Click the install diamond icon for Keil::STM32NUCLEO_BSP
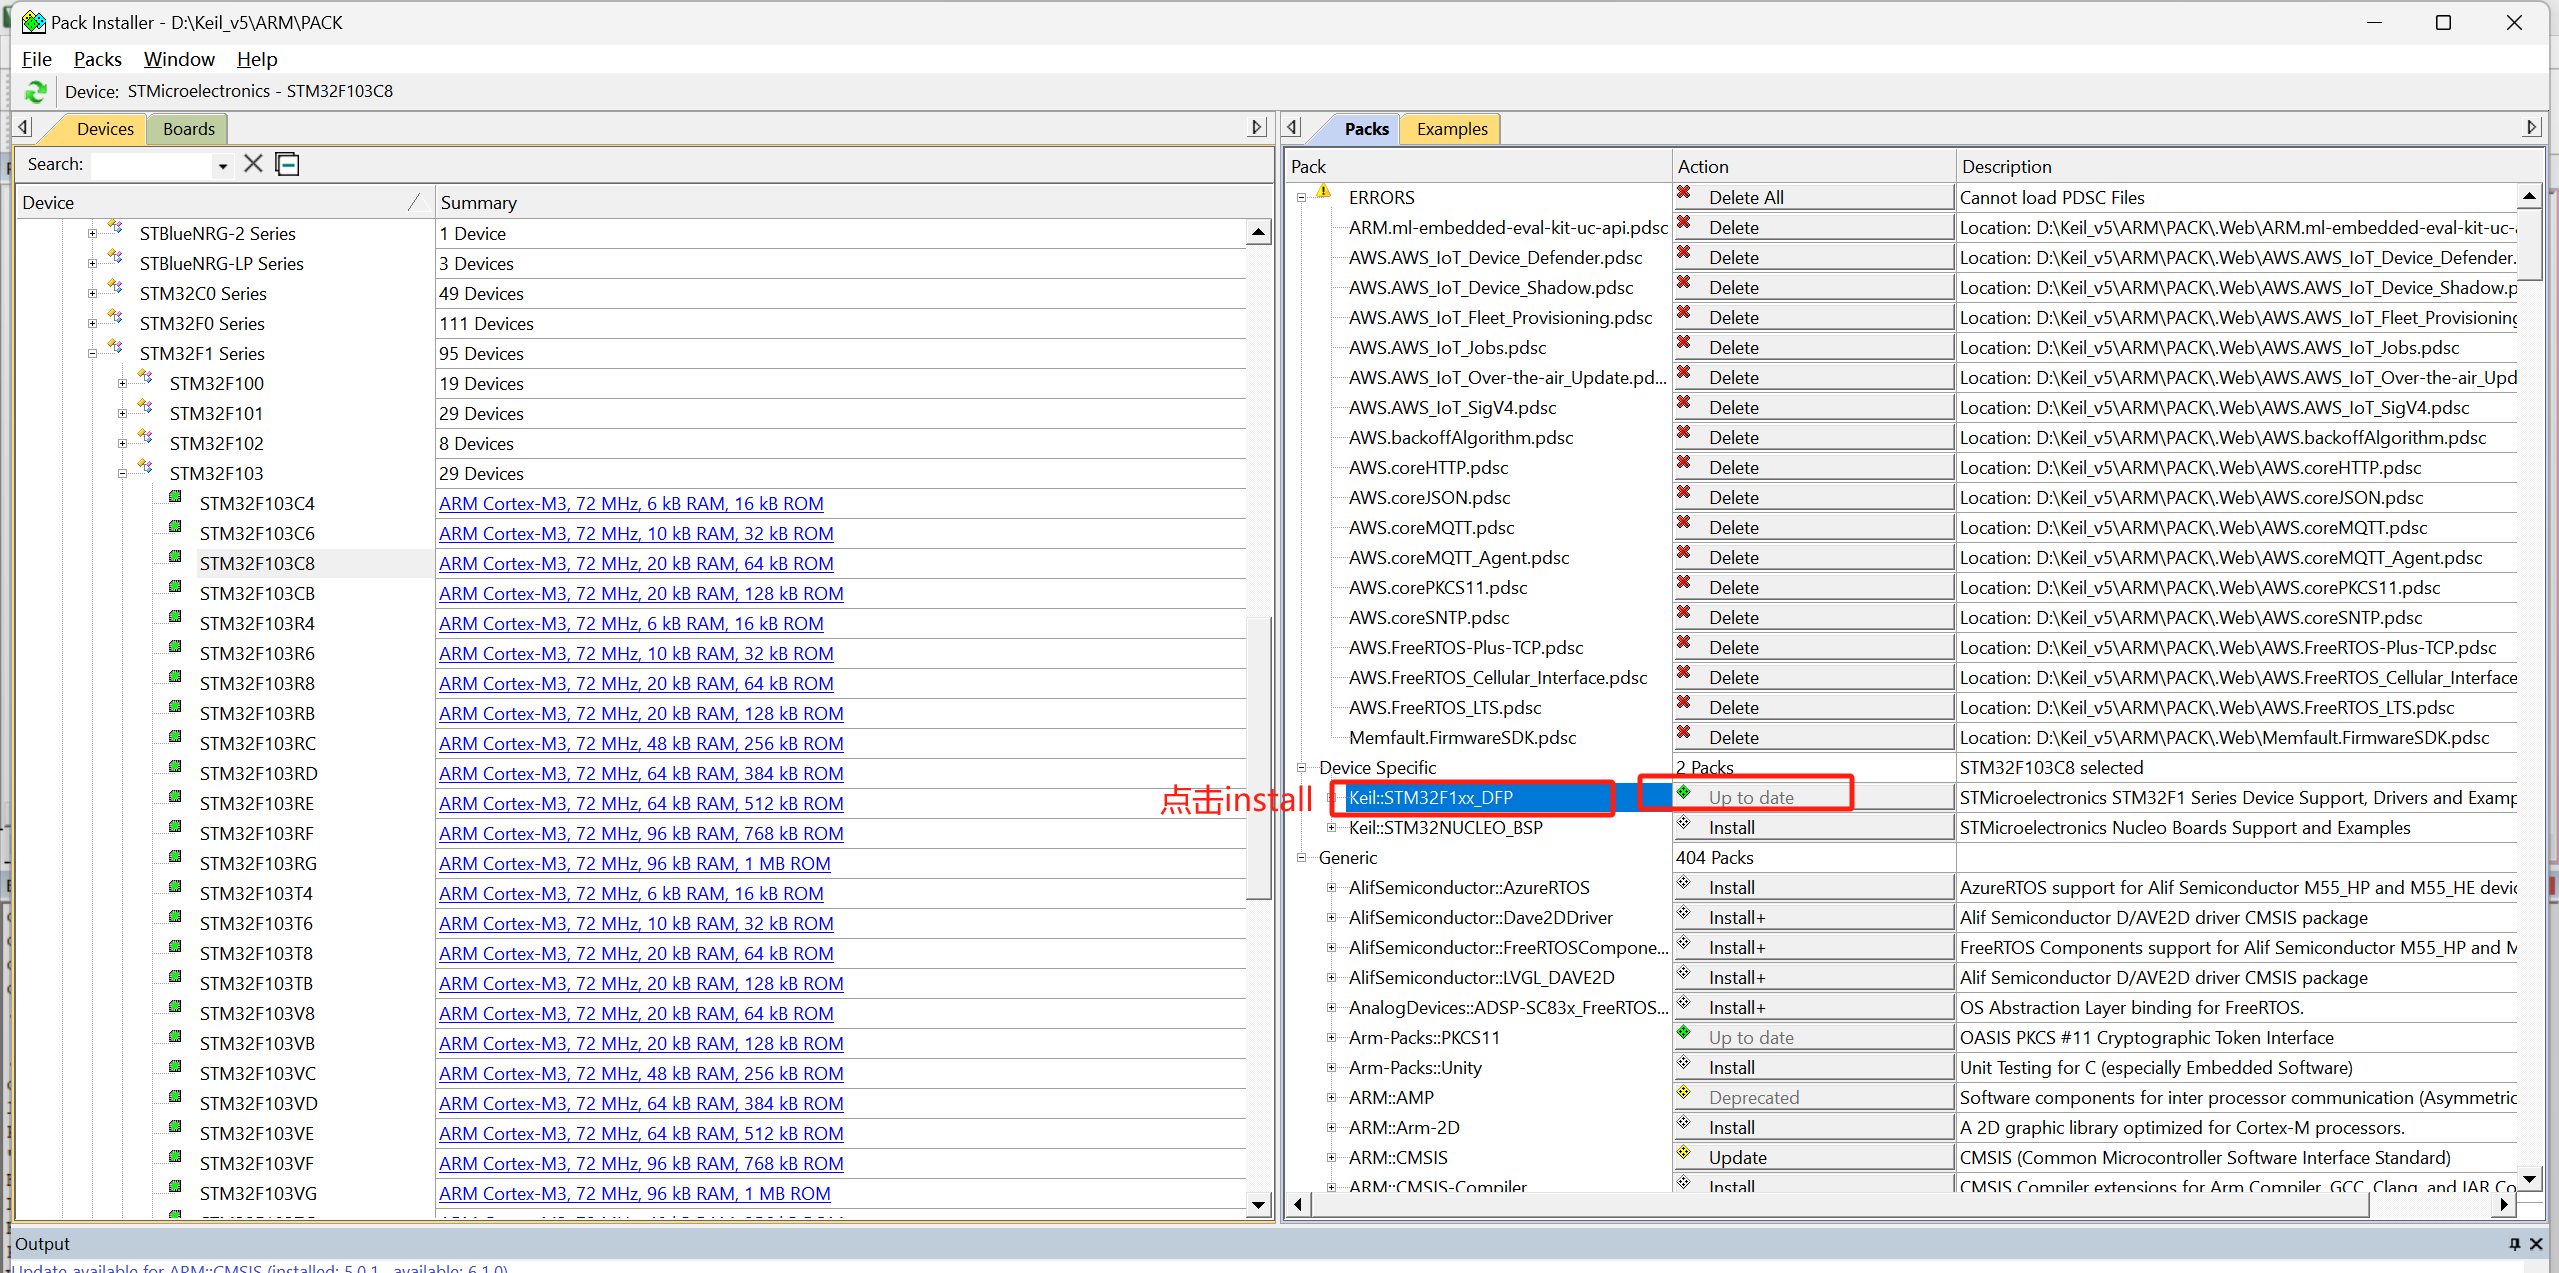 pos(1684,823)
